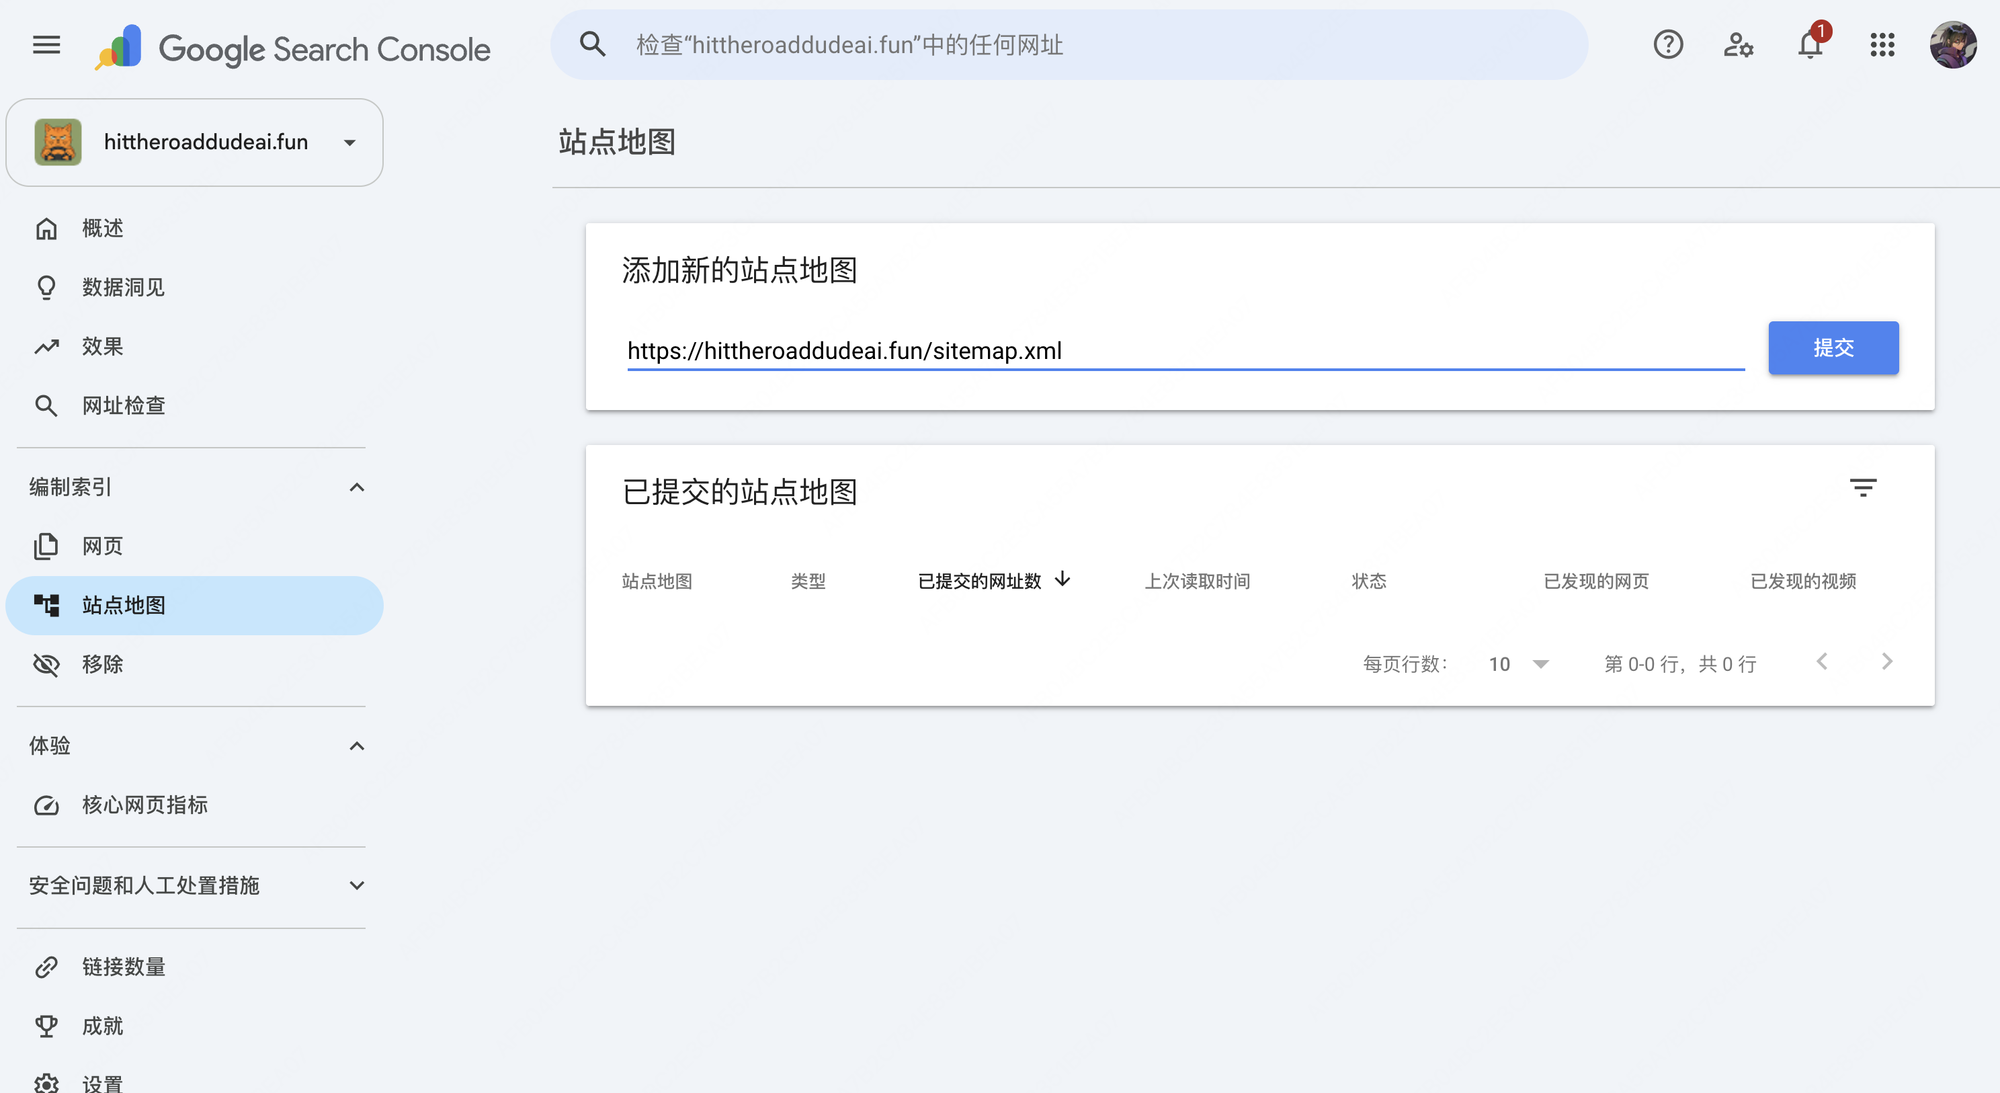The height and width of the screenshot is (1093, 2000).
Task: Open 移除 removals page
Action: (195, 665)
